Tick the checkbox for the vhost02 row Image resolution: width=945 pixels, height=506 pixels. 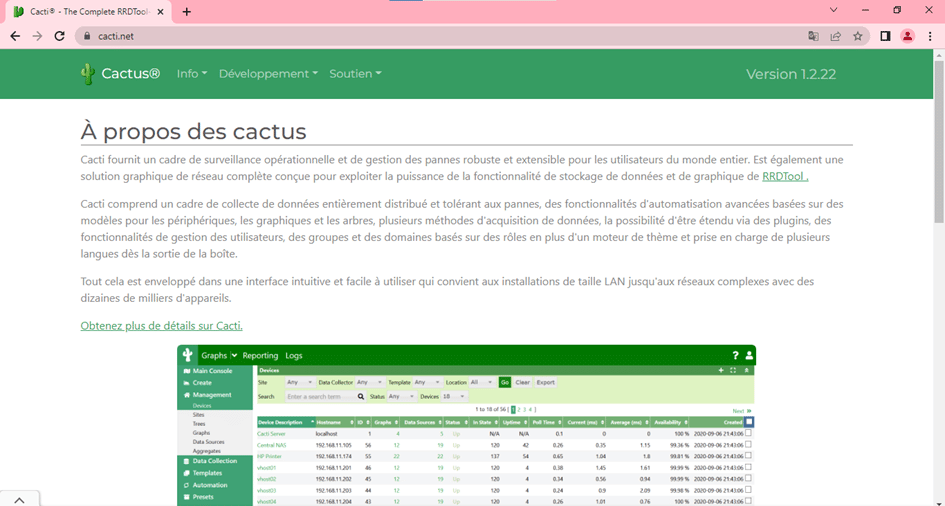(x=749, y=478)
